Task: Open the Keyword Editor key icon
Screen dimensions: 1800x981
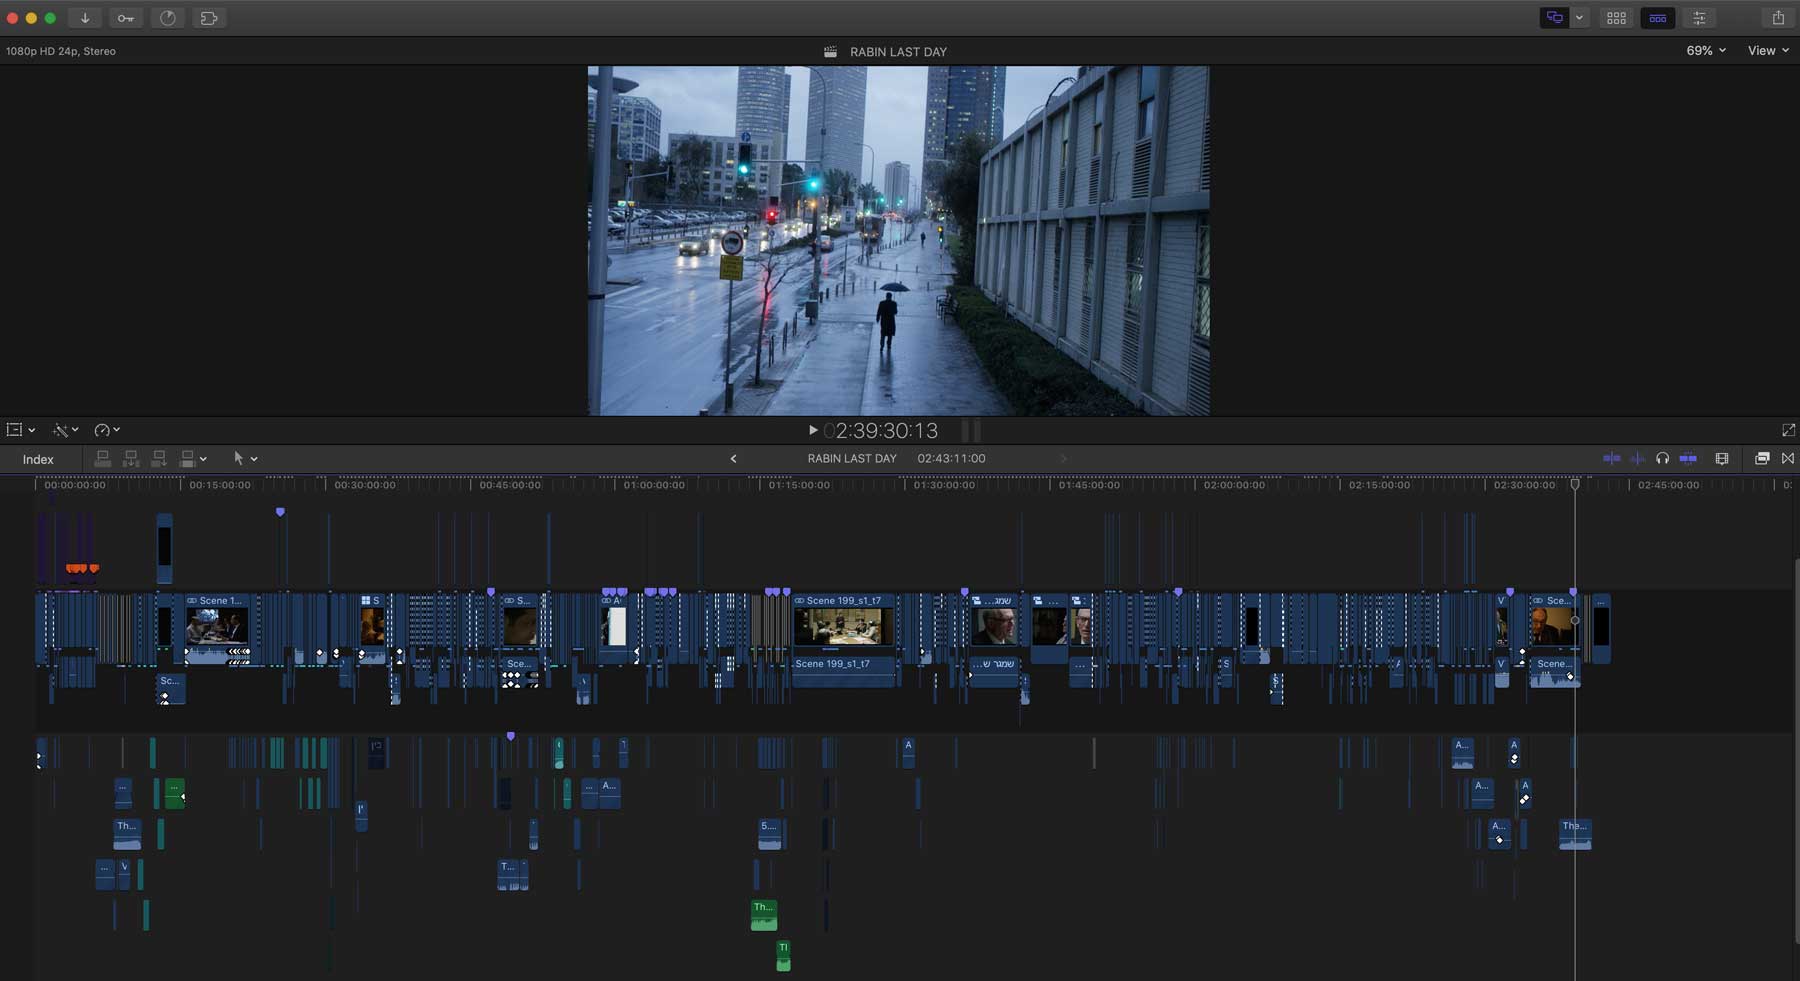Action: coord(126,18)
